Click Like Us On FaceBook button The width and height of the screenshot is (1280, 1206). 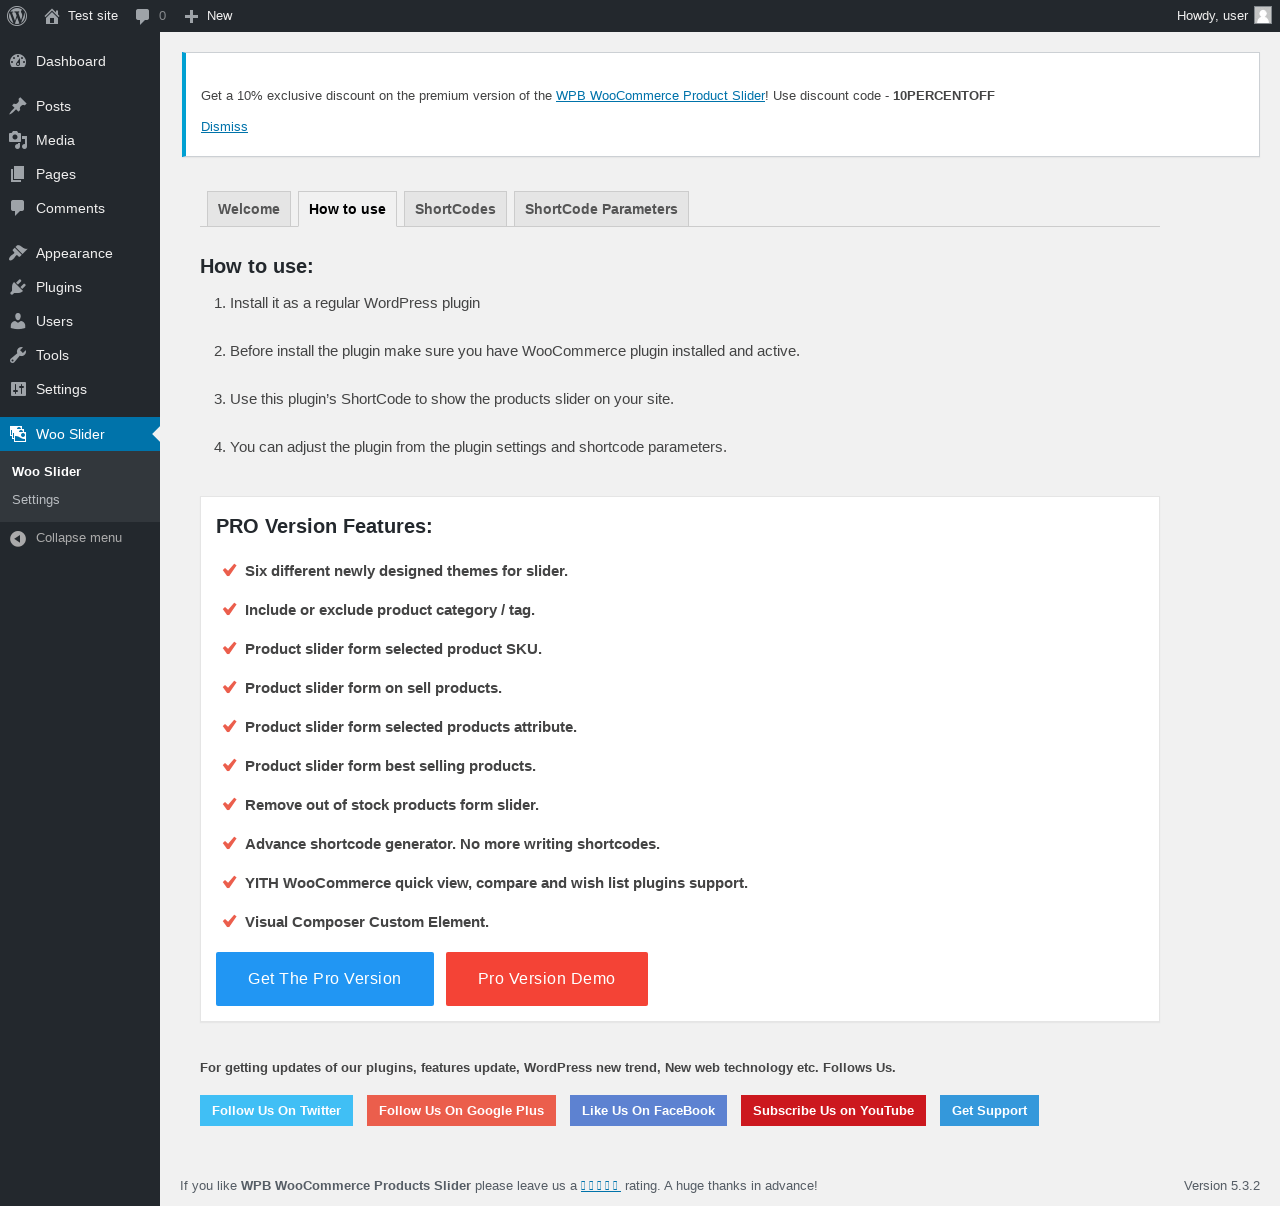coord(648,1111)
